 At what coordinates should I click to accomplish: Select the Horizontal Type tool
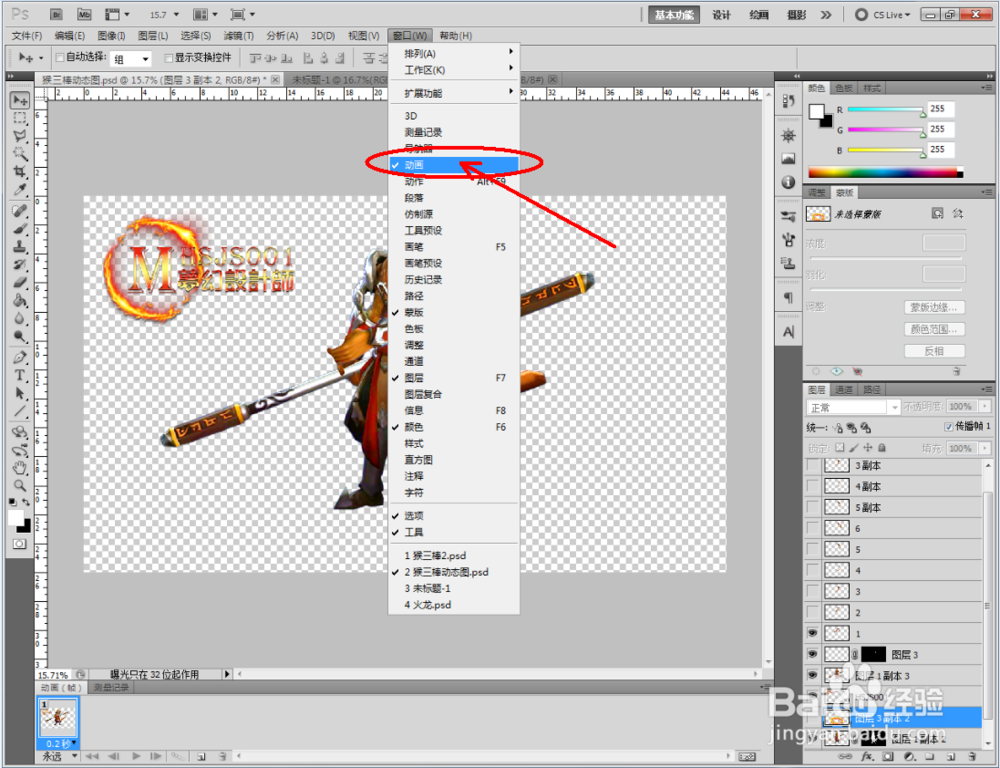pos(20,376)
